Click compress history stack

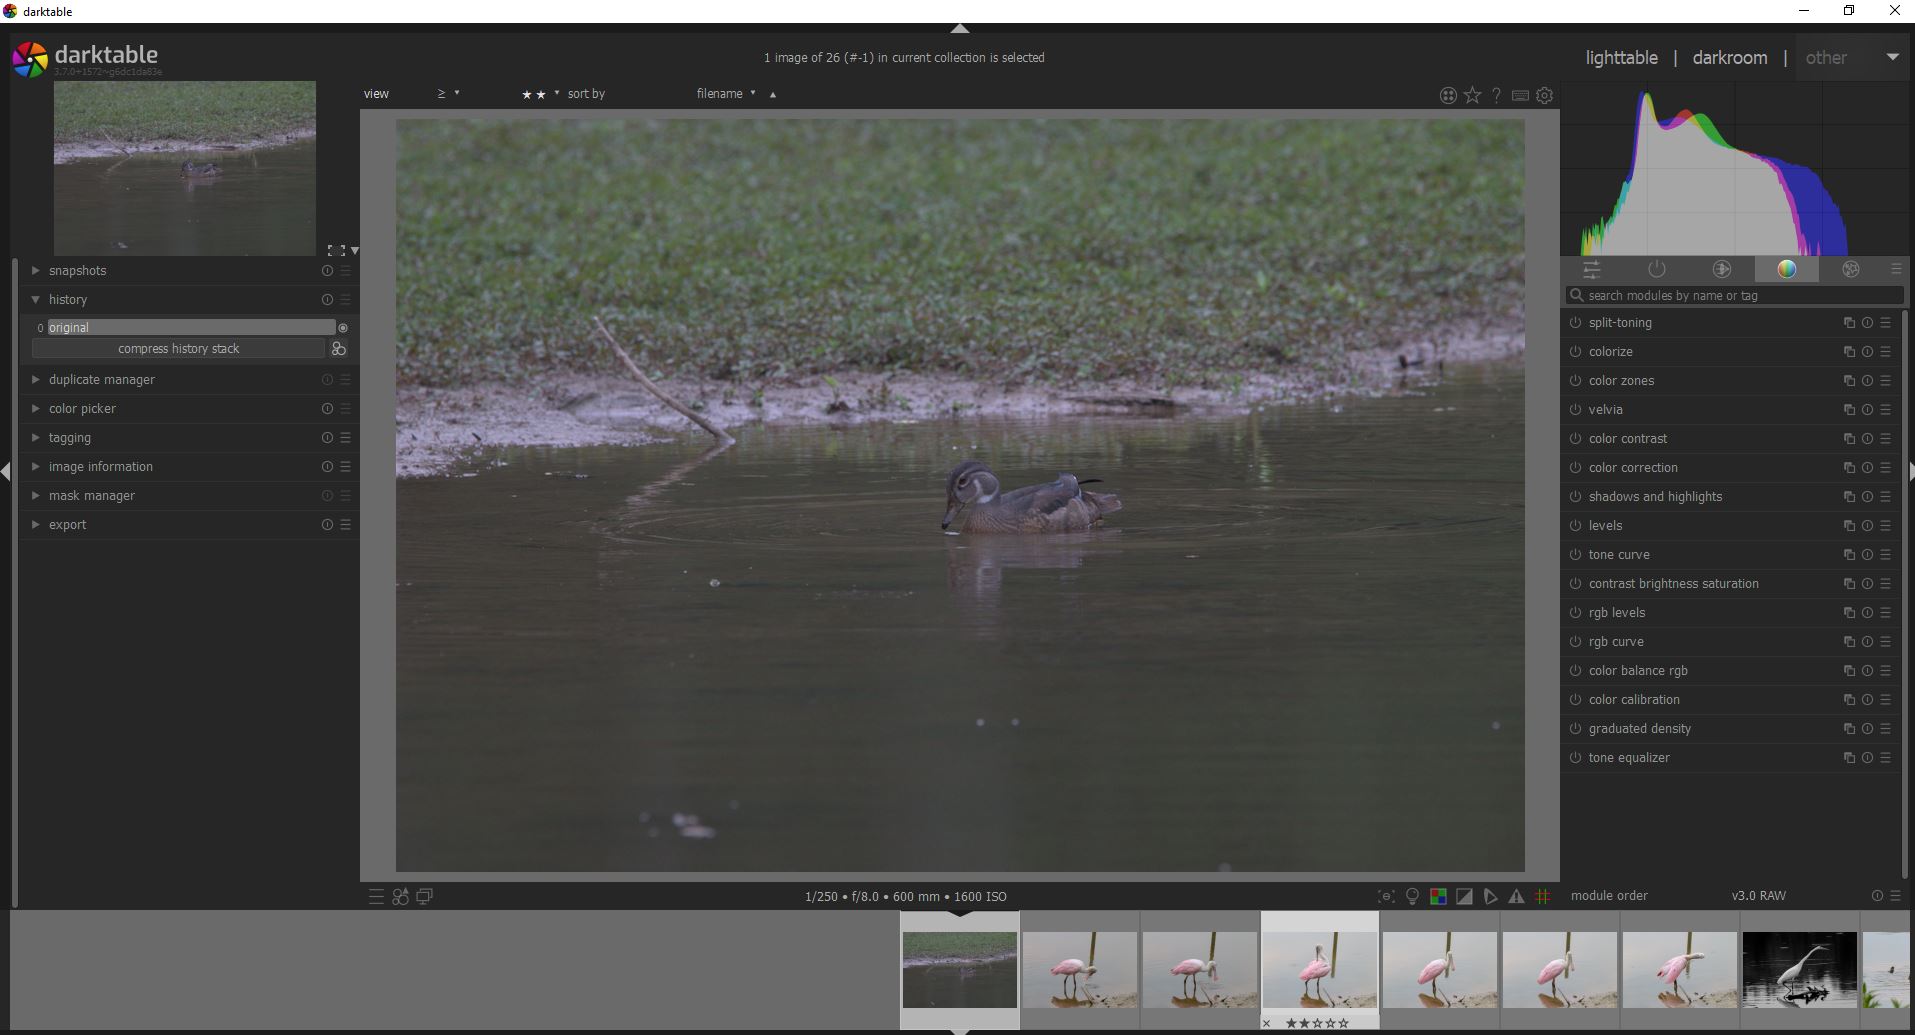pos(178,348)
